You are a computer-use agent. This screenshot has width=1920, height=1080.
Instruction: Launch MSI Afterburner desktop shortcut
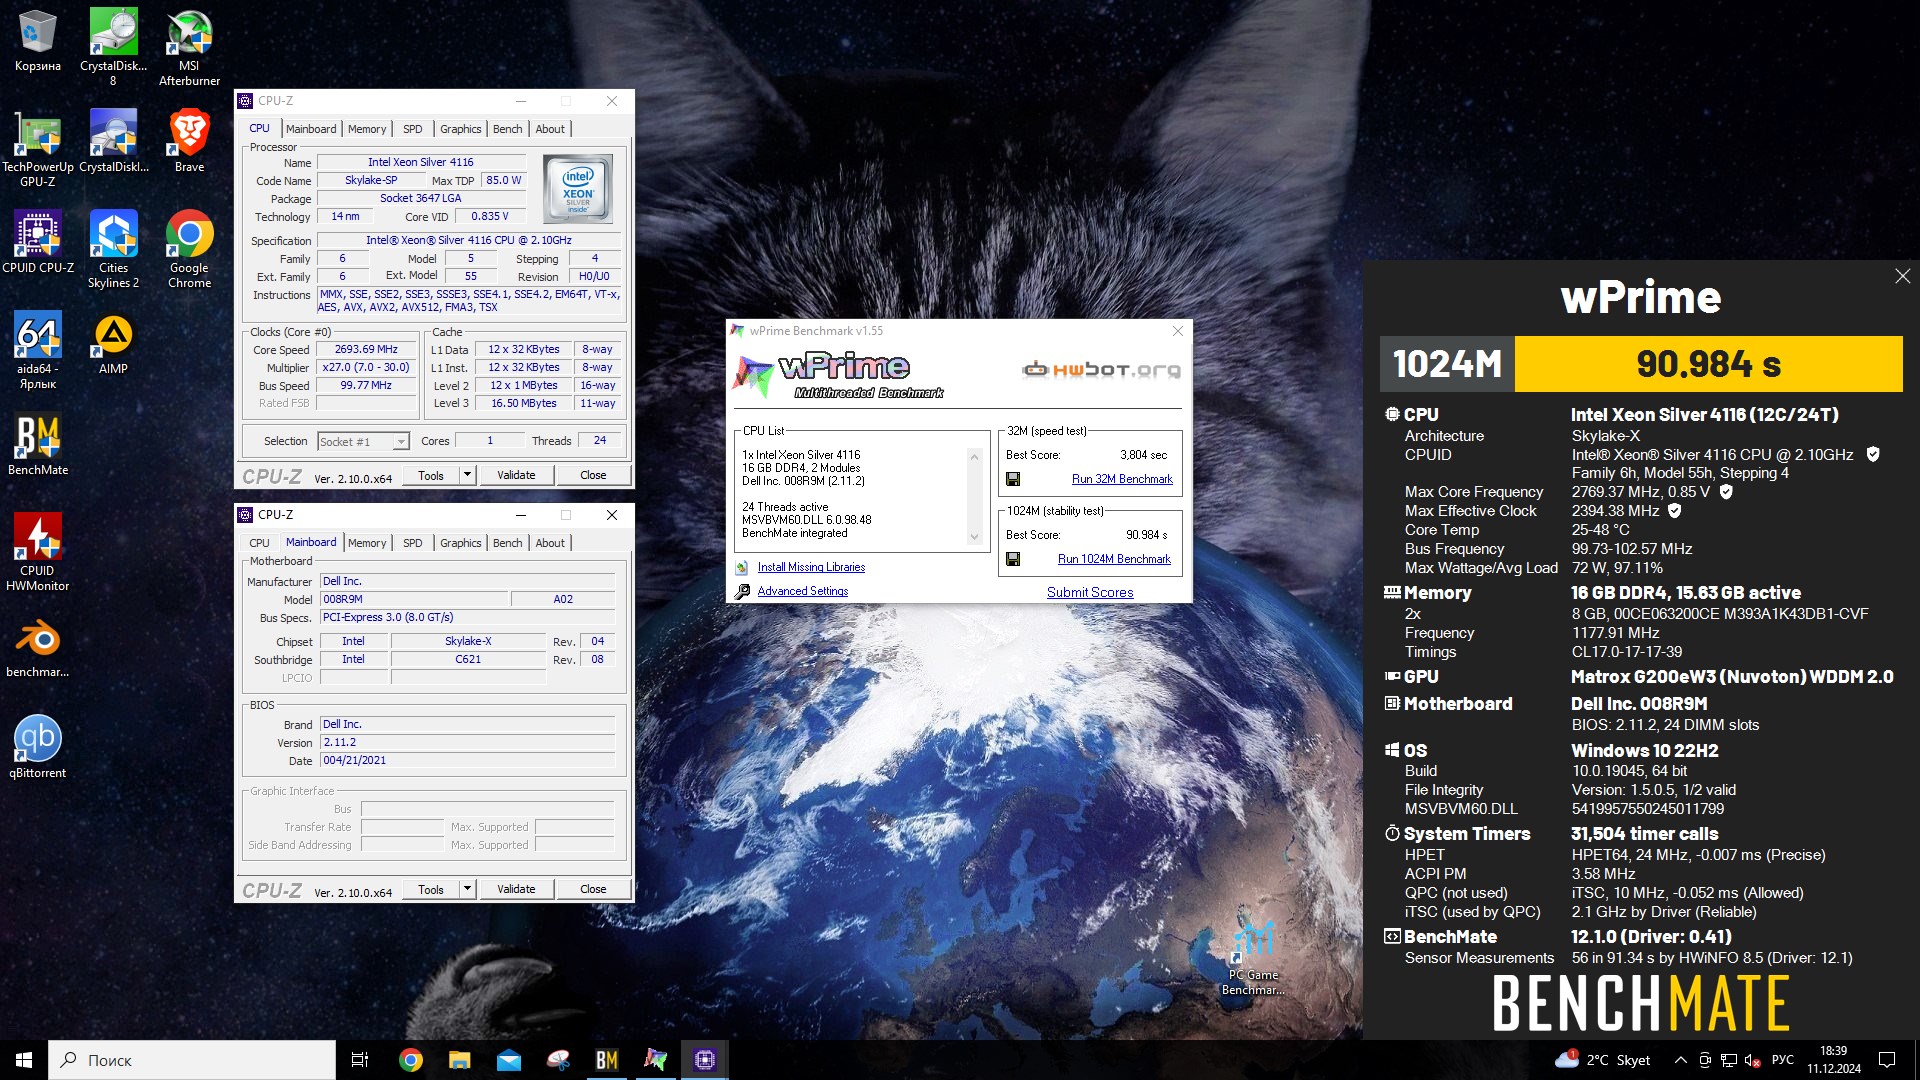[x=189, y=45]
